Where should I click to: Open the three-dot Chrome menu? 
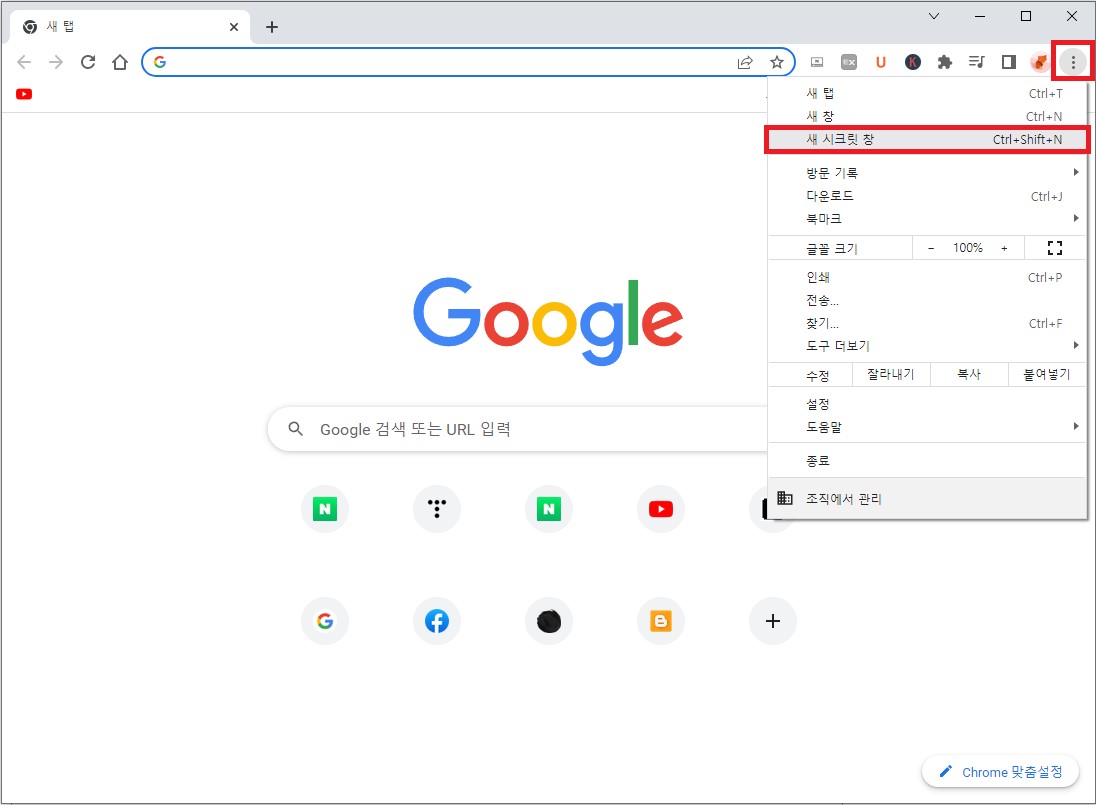click(x=1073, y=62)
